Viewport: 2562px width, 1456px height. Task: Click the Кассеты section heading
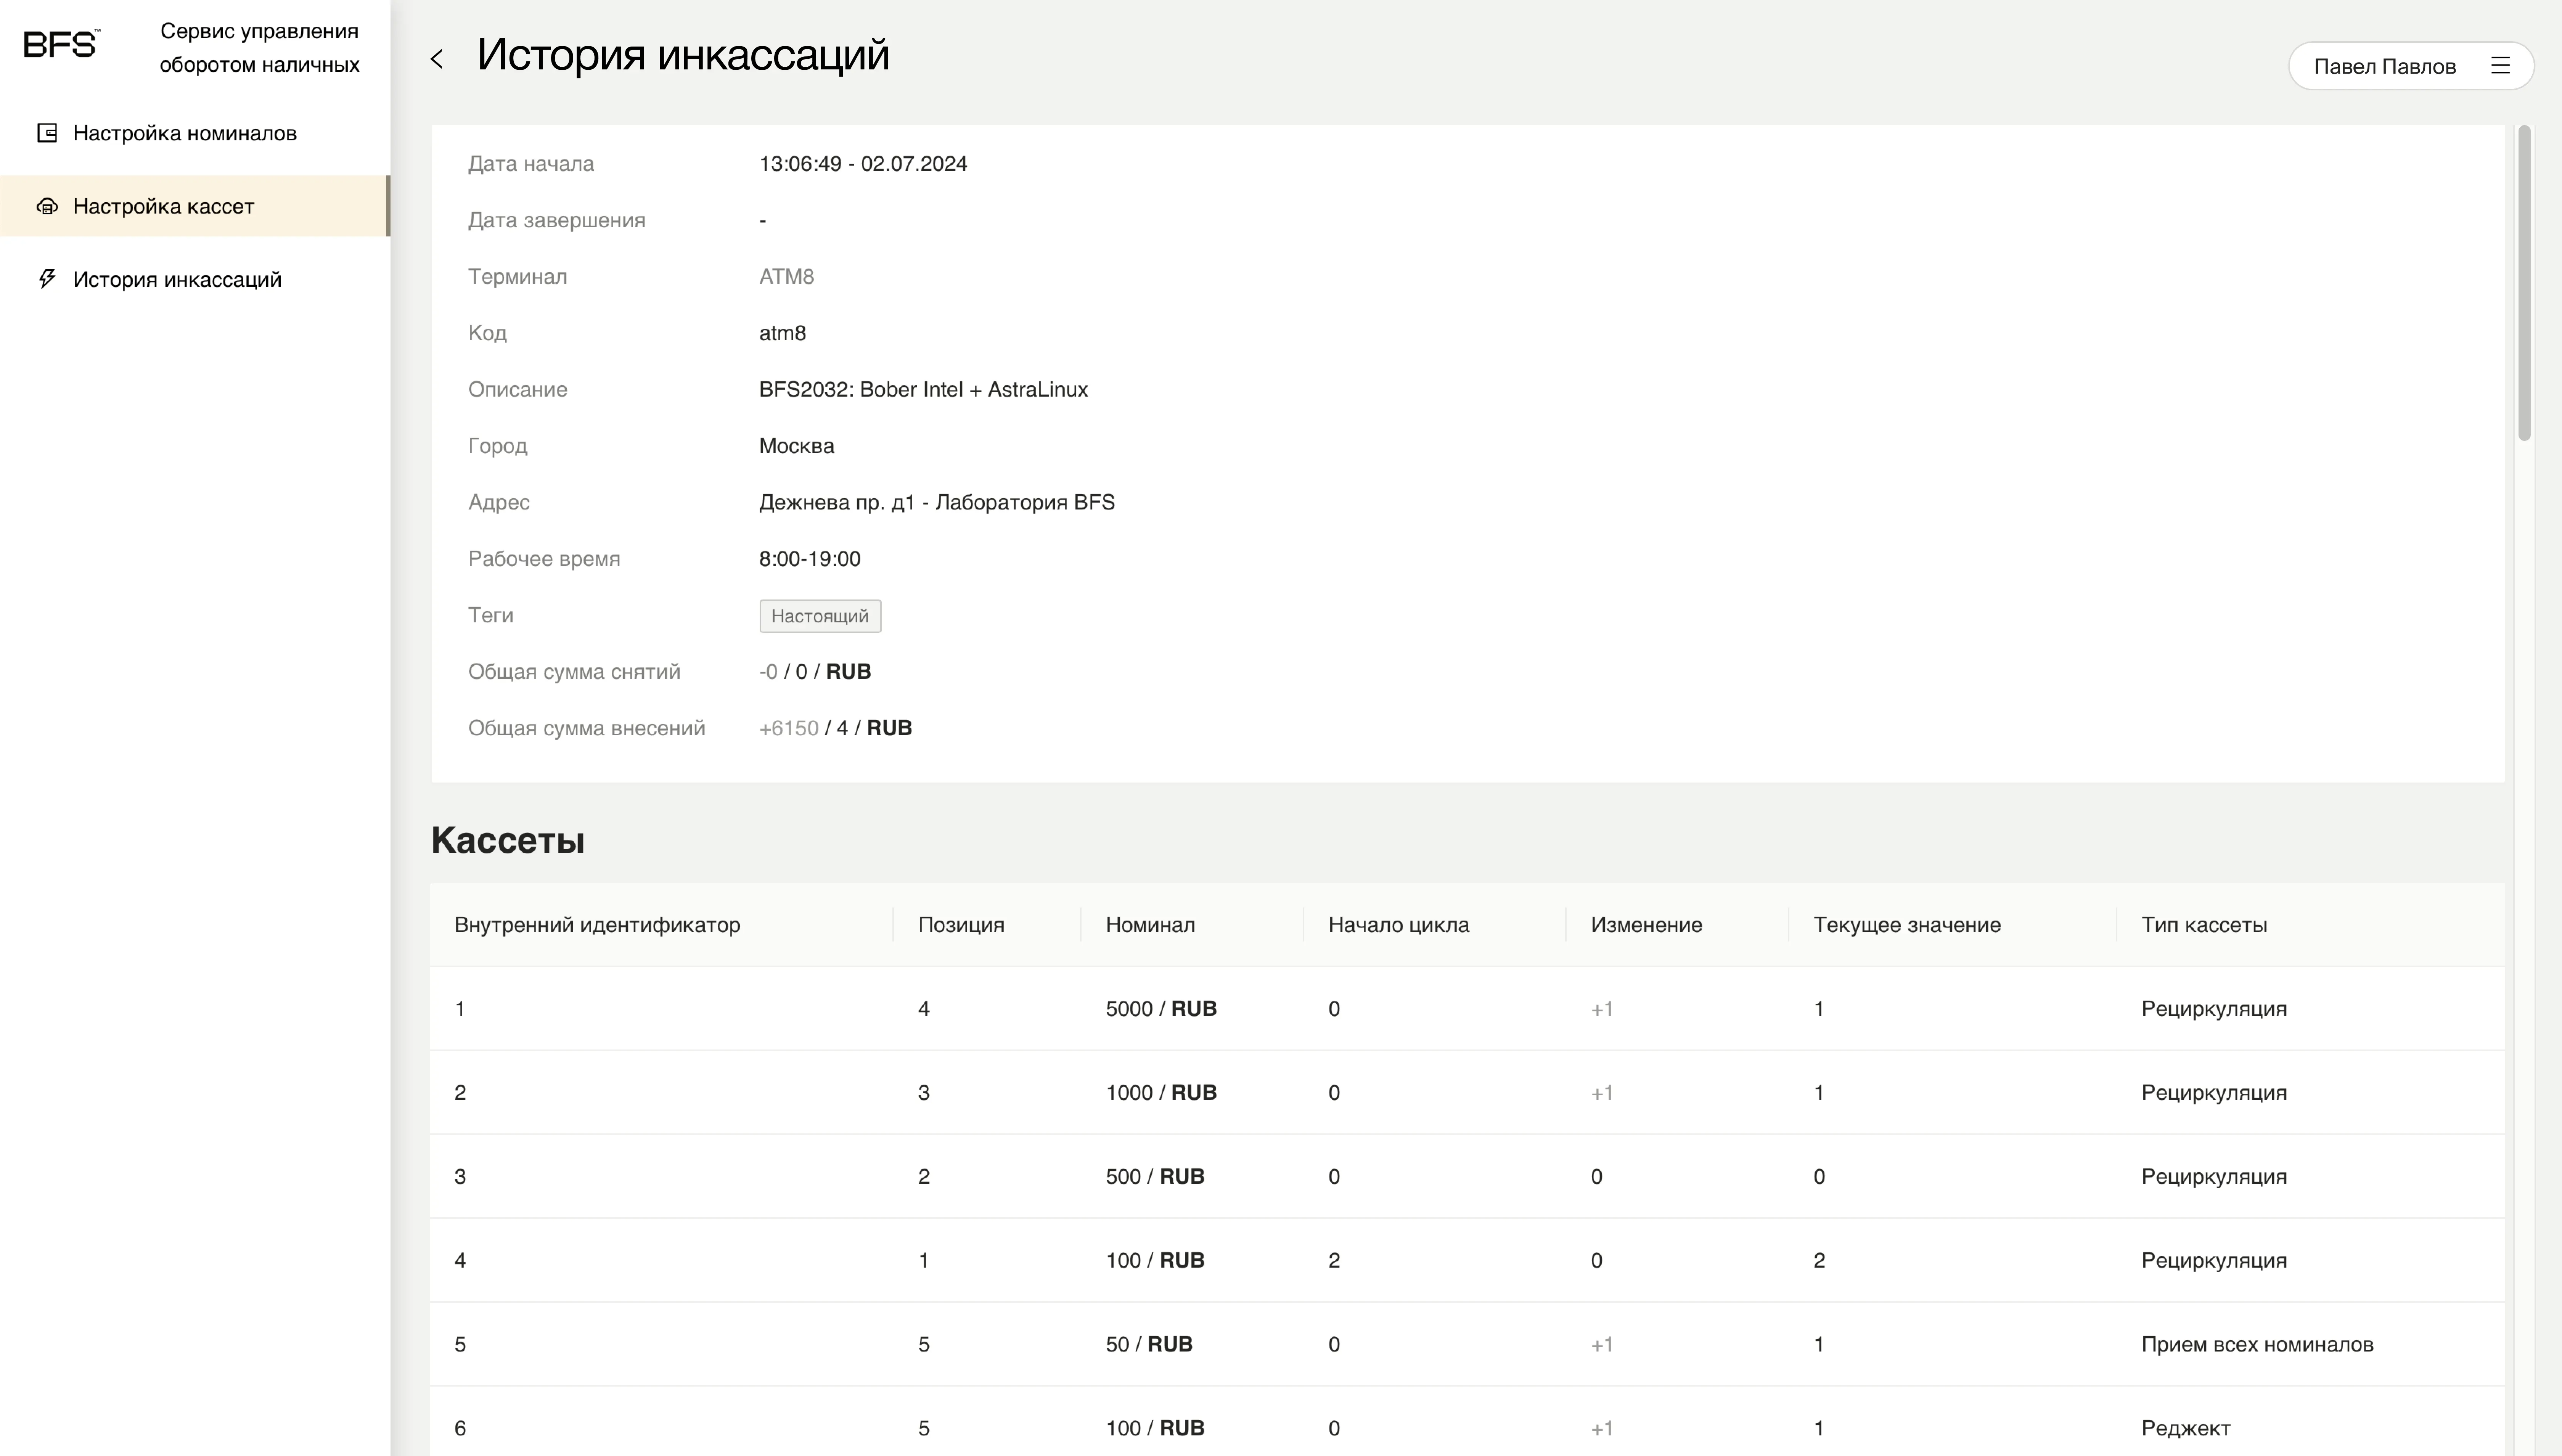click(x=508, y=840)
